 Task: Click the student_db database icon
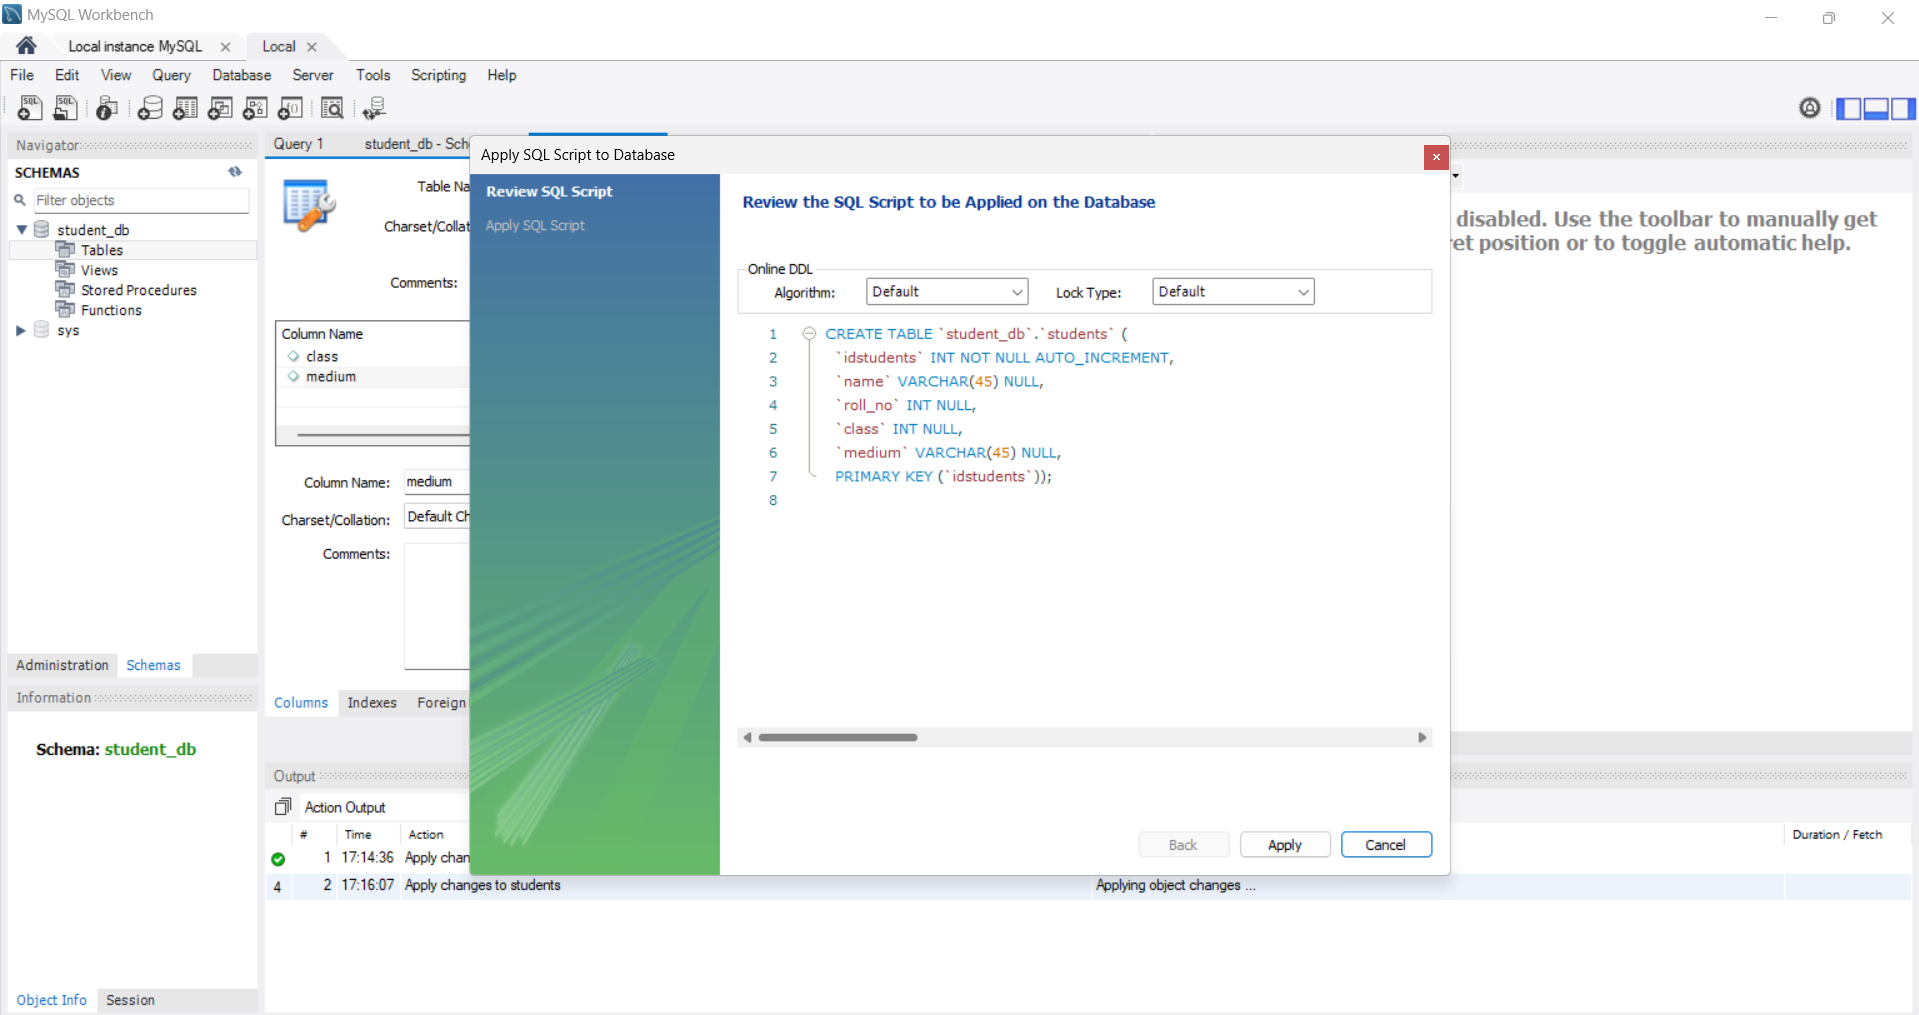(42, 229)
